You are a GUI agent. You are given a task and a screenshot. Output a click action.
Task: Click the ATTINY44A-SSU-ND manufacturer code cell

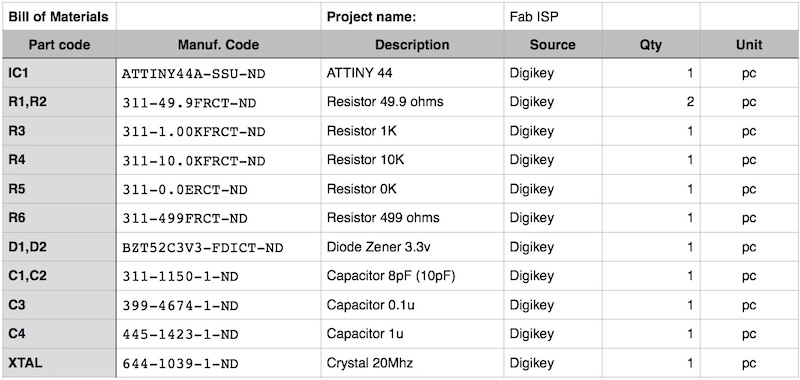coord(218,73)
